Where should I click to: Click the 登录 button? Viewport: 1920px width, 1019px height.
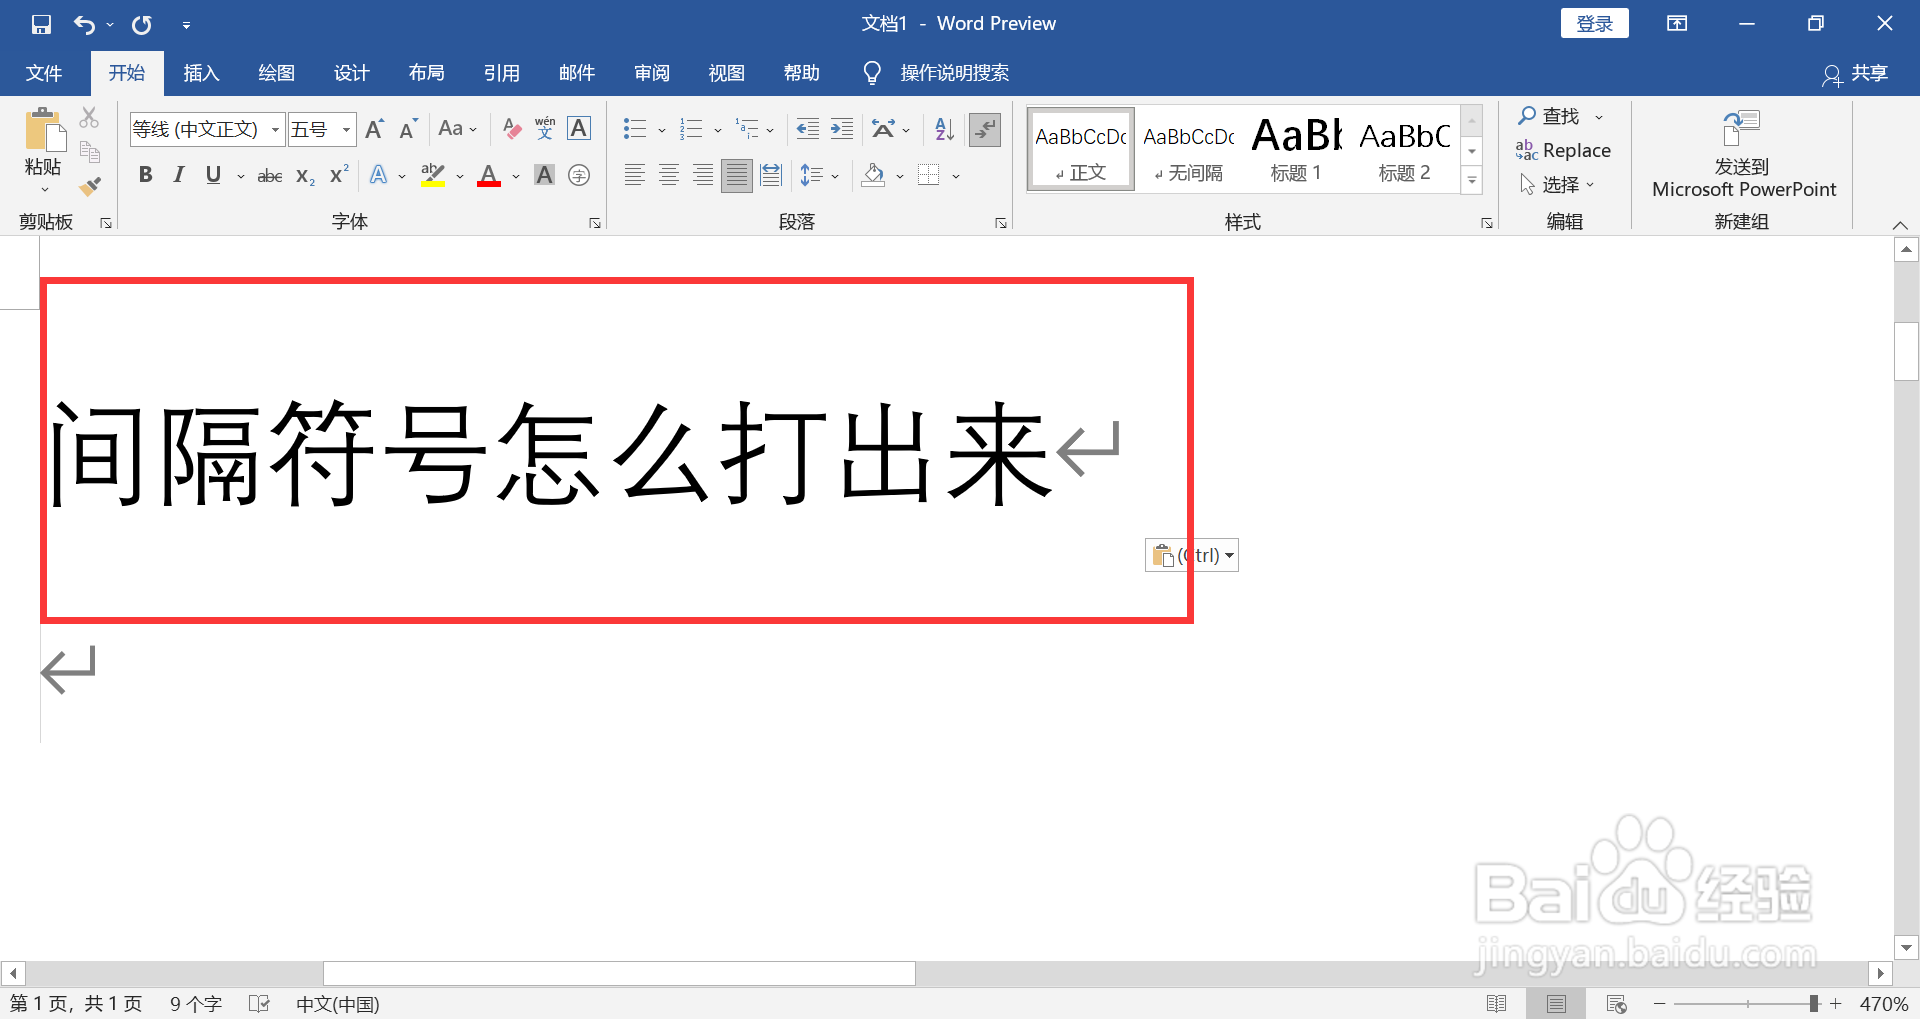point(1594,22)
